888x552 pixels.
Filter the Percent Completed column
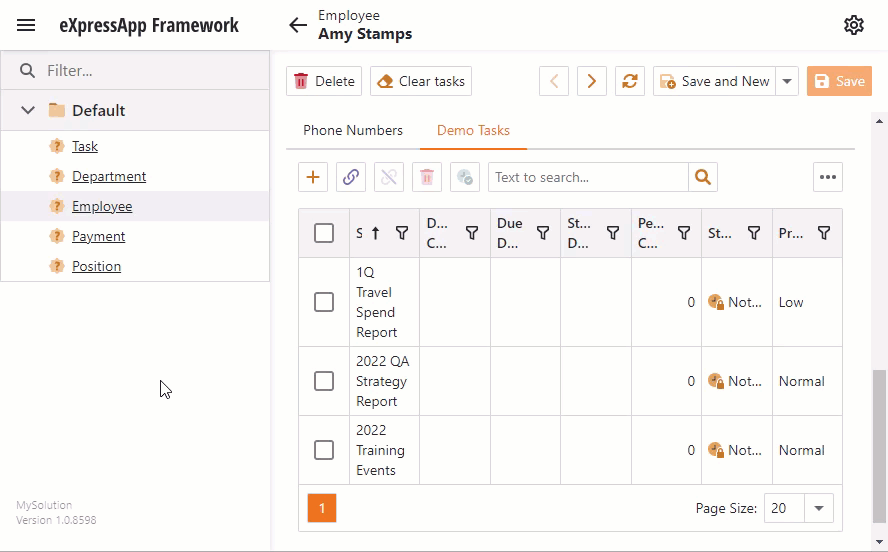click(x=684, y=233)
